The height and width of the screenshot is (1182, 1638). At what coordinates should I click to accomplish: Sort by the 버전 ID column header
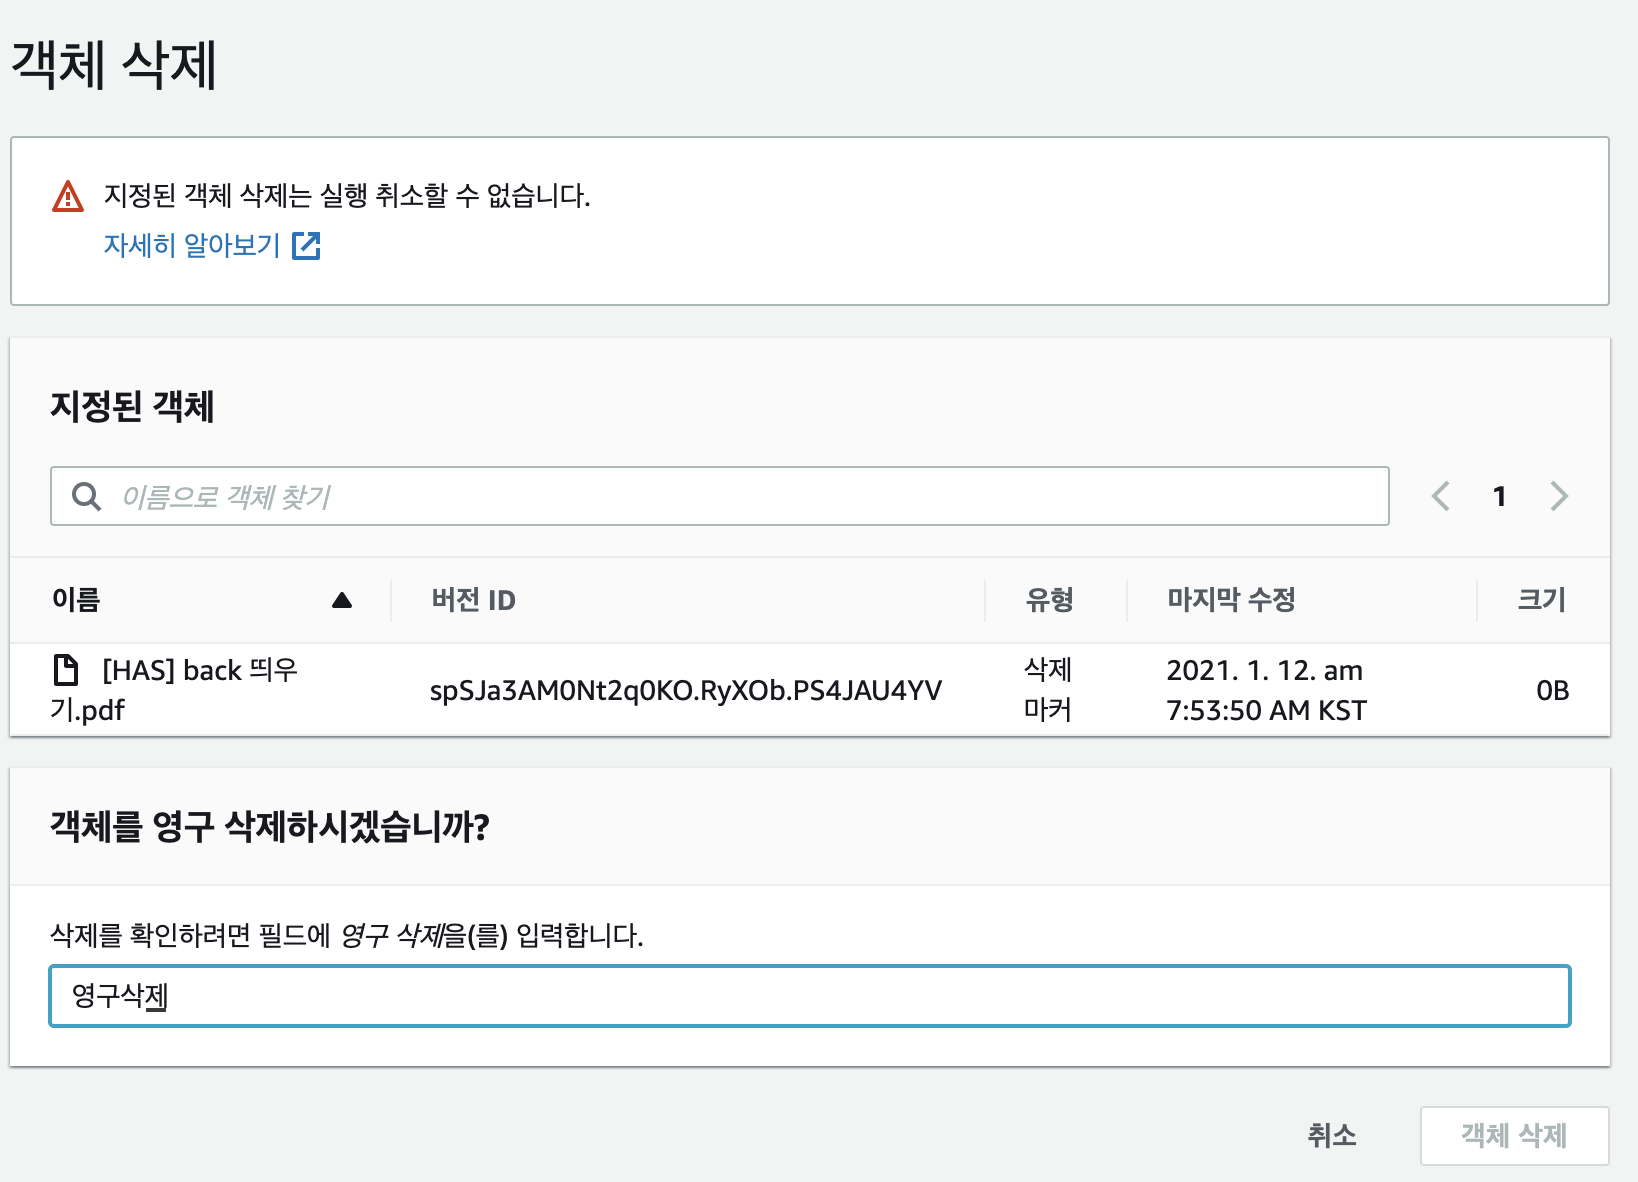click(473, 600)
